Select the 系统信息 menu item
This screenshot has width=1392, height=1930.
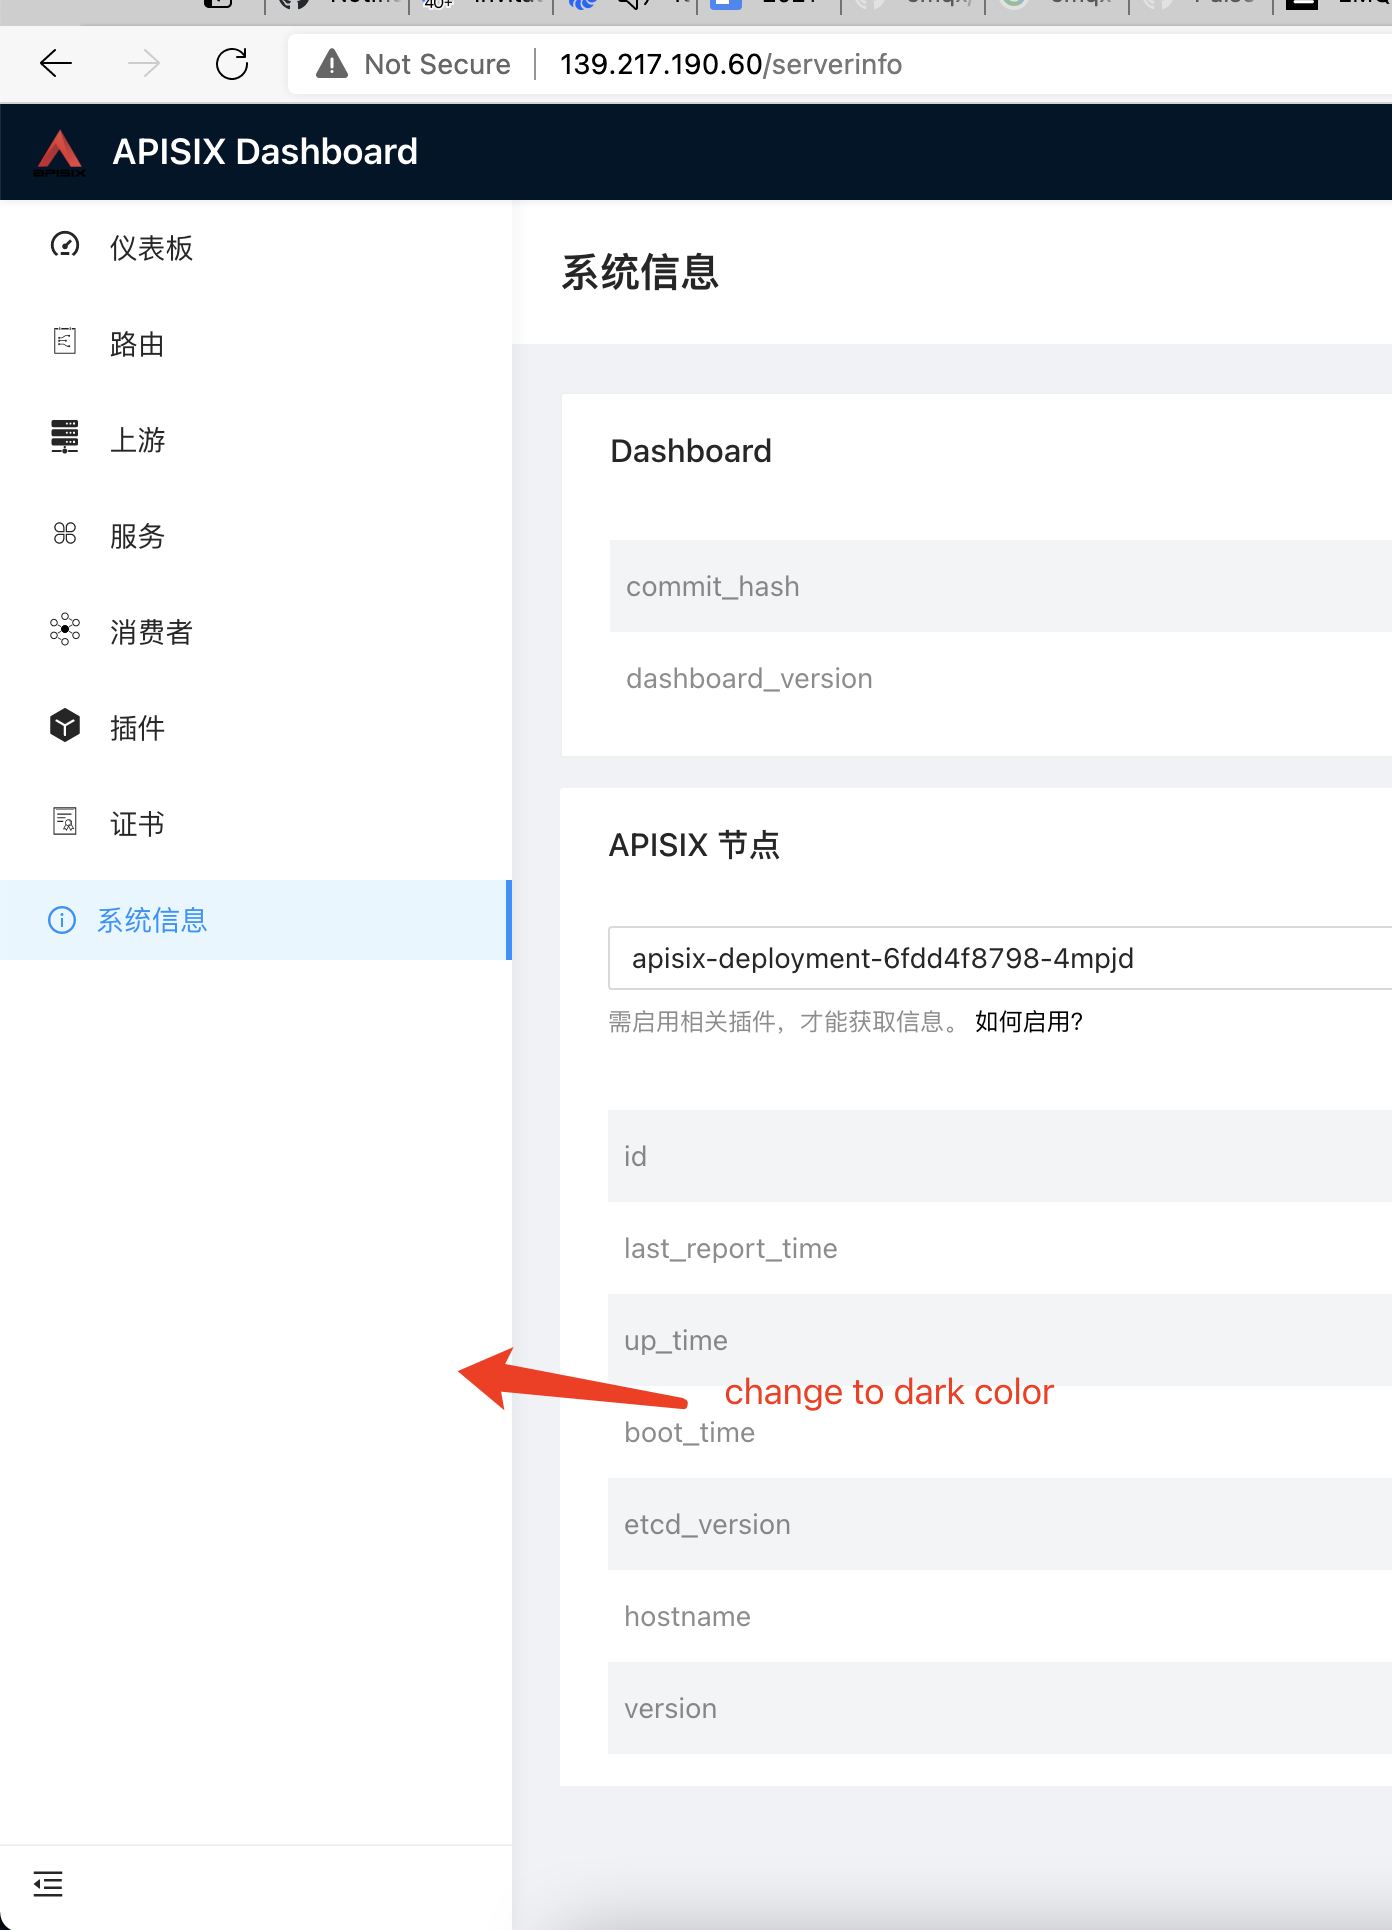click(256, 920)
